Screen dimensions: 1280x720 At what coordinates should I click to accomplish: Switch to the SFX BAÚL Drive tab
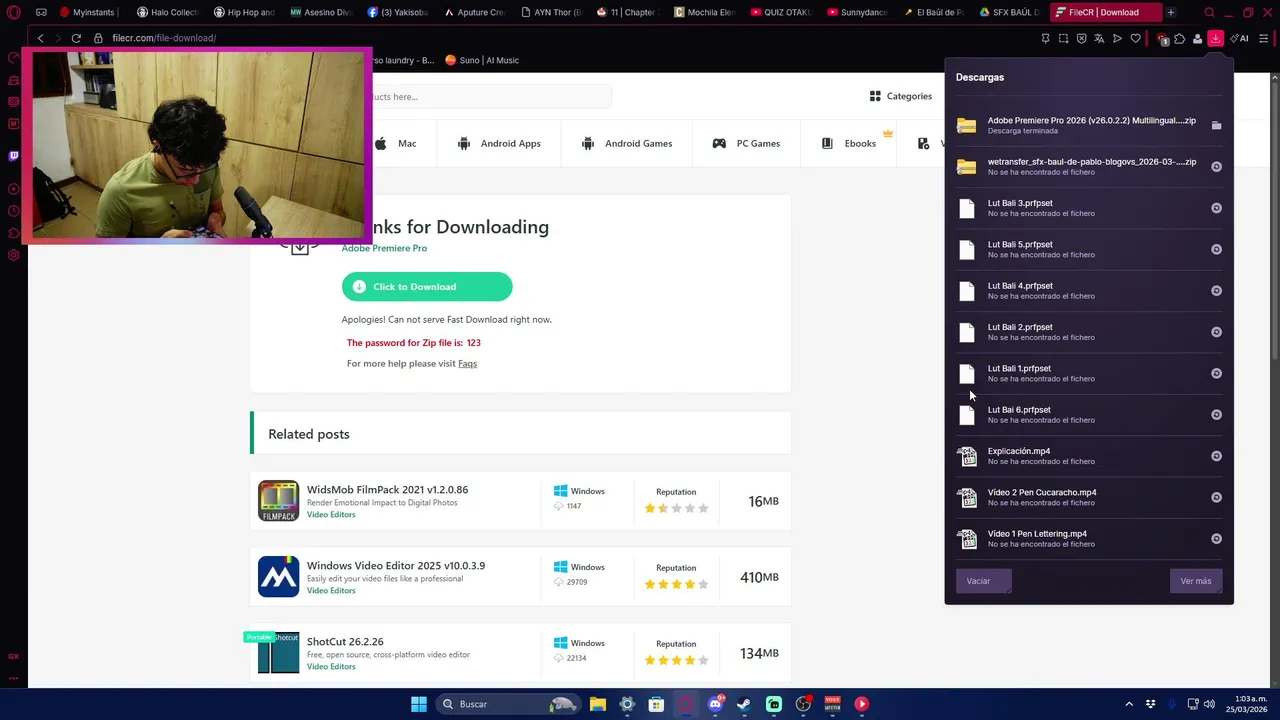pyautogui.click(x=1009, y=13)
